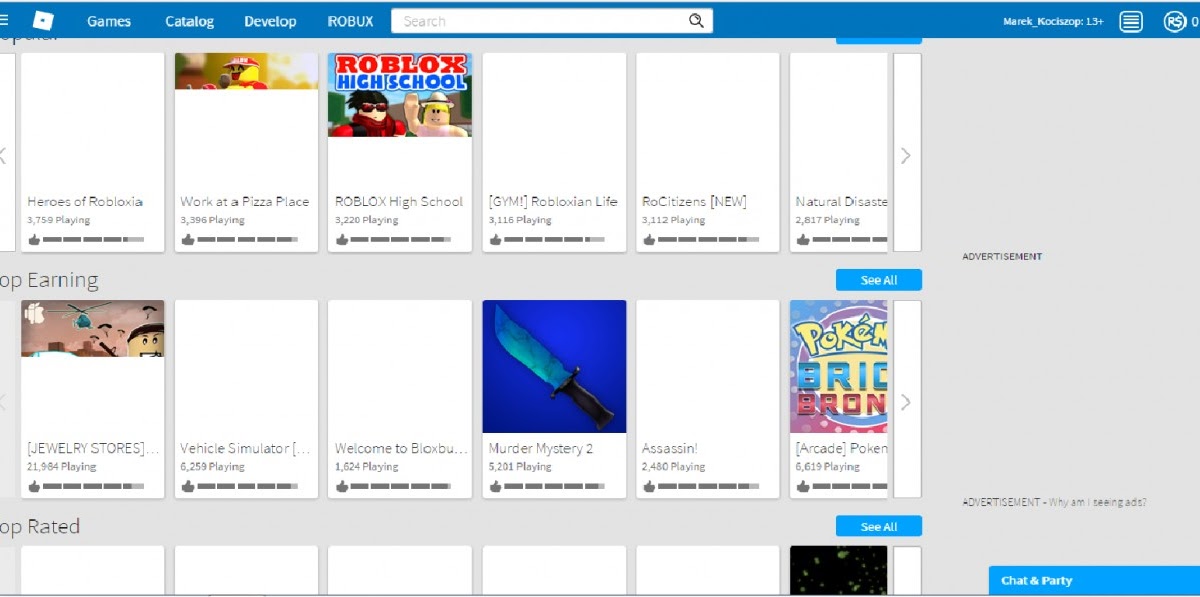1200x597 pixels.
Task: Click See All for Top Rated
Action: tap(879, 527)
